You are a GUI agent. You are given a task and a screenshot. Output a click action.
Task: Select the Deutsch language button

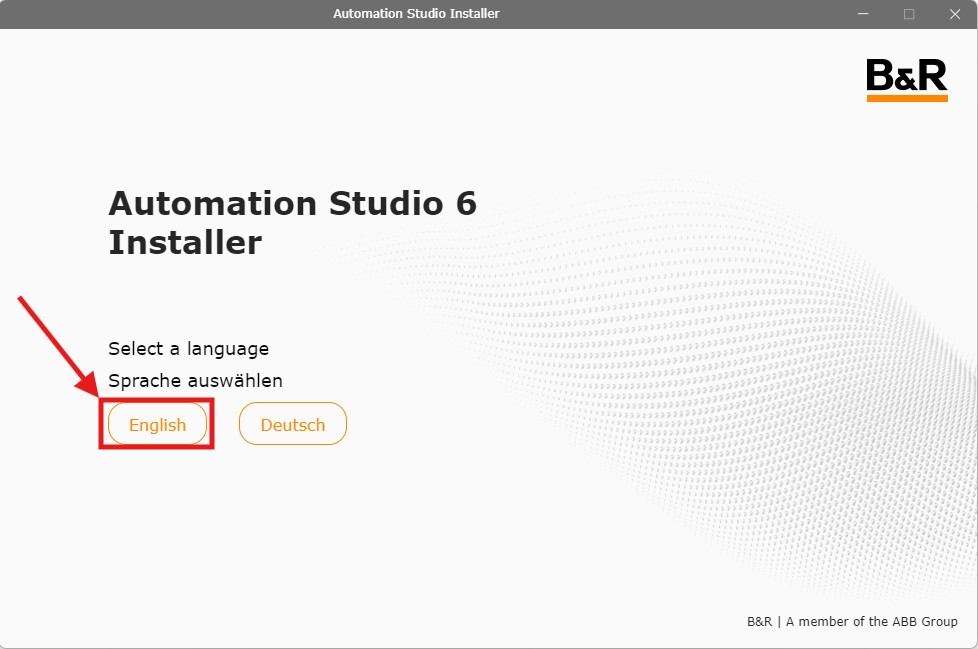coord(293,424)
